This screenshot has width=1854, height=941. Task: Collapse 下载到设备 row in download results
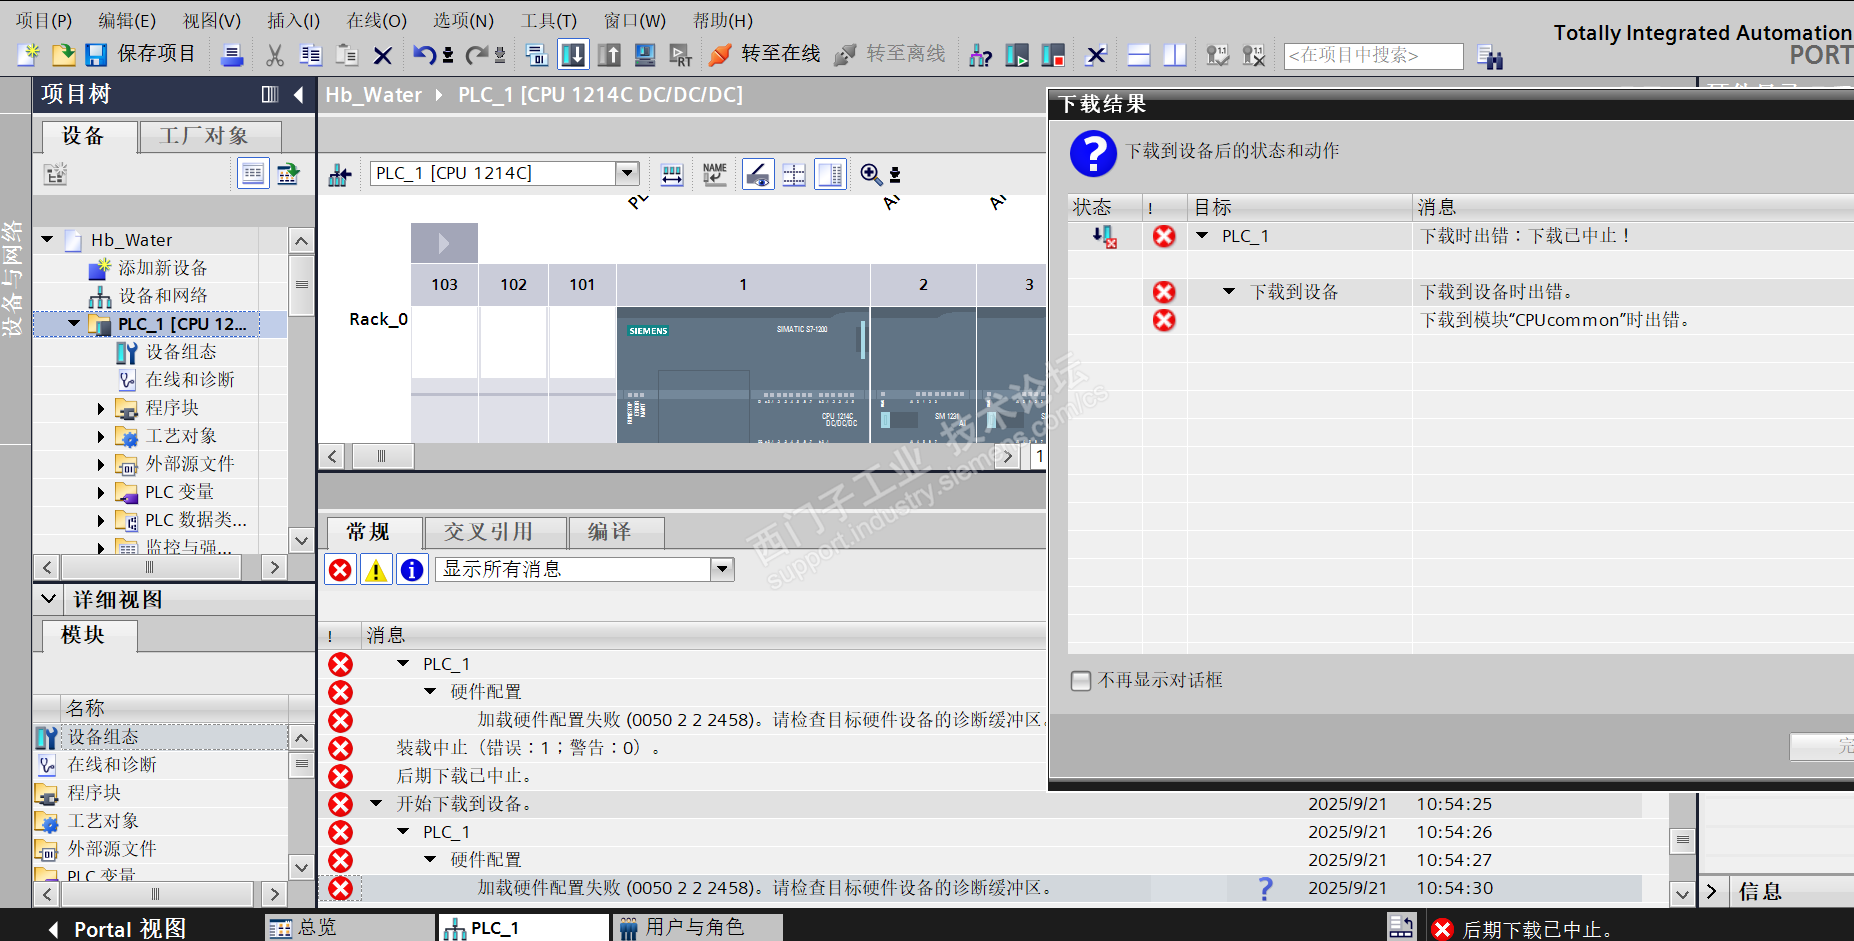(x=1229, y=292)
